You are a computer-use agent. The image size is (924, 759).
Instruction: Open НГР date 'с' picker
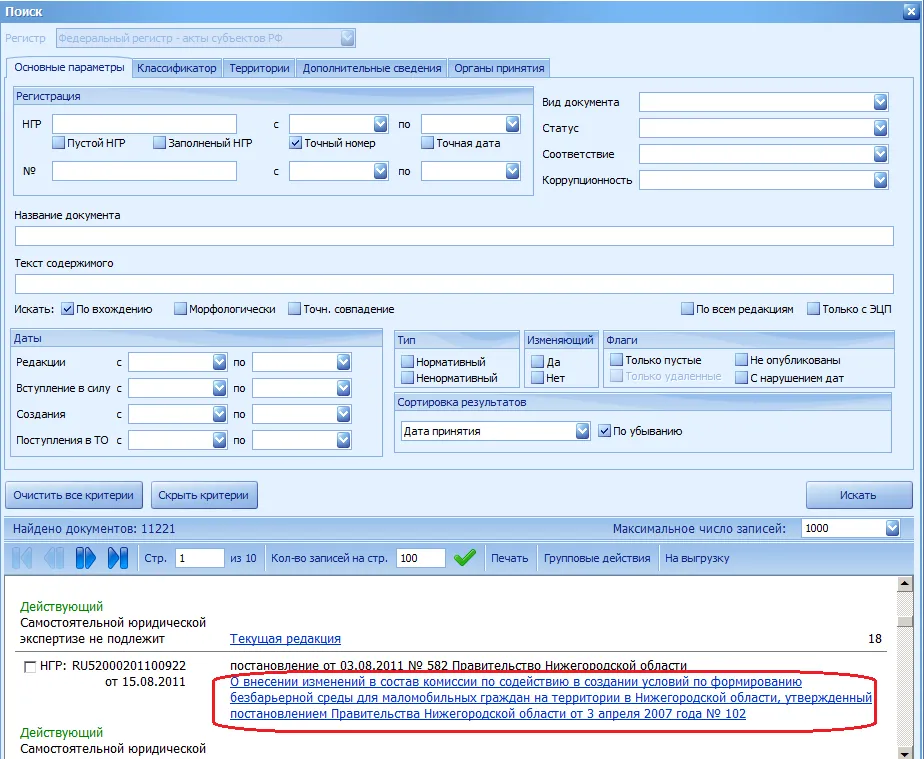point(380,124)
